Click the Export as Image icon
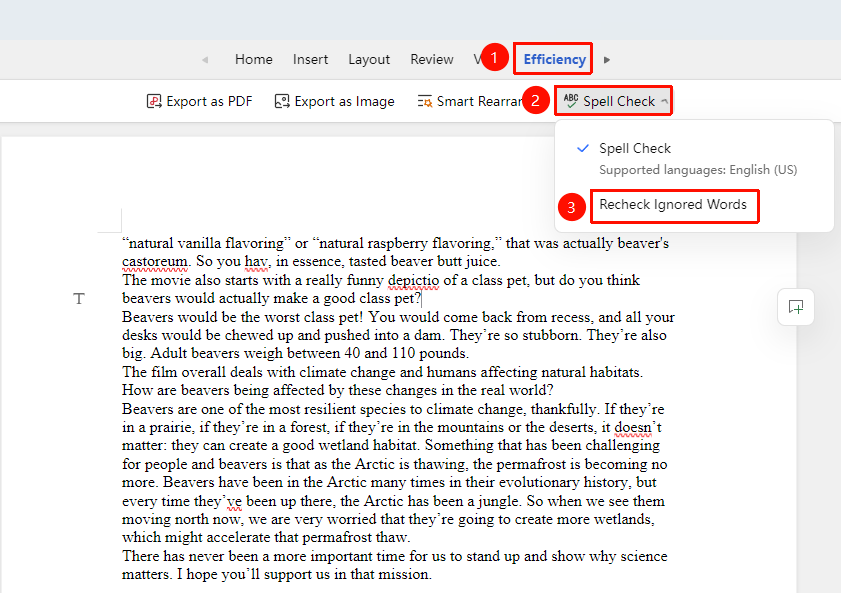Viewport: 841px width, 593px height. [x=282, y=101]
